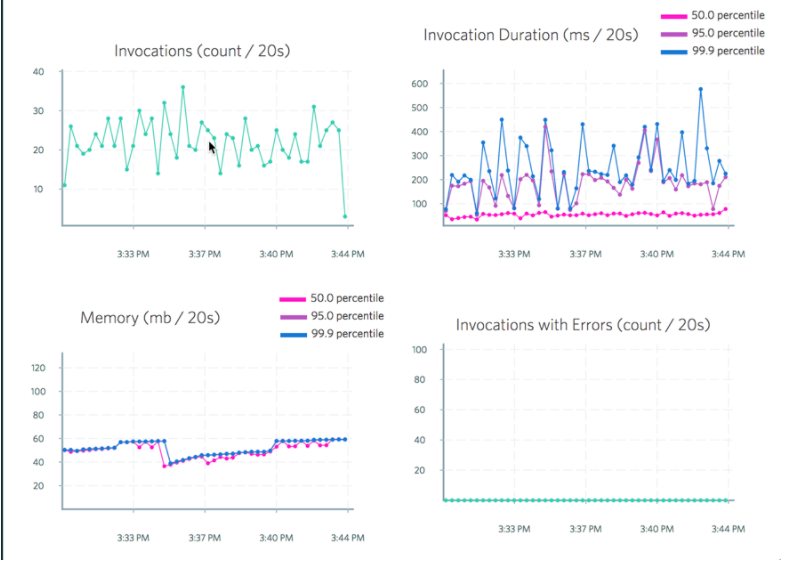Viewport: 787px width, 562px height.
Task: Click the 600 y-axis label in Invocation Duration chart
Action: 420,84
